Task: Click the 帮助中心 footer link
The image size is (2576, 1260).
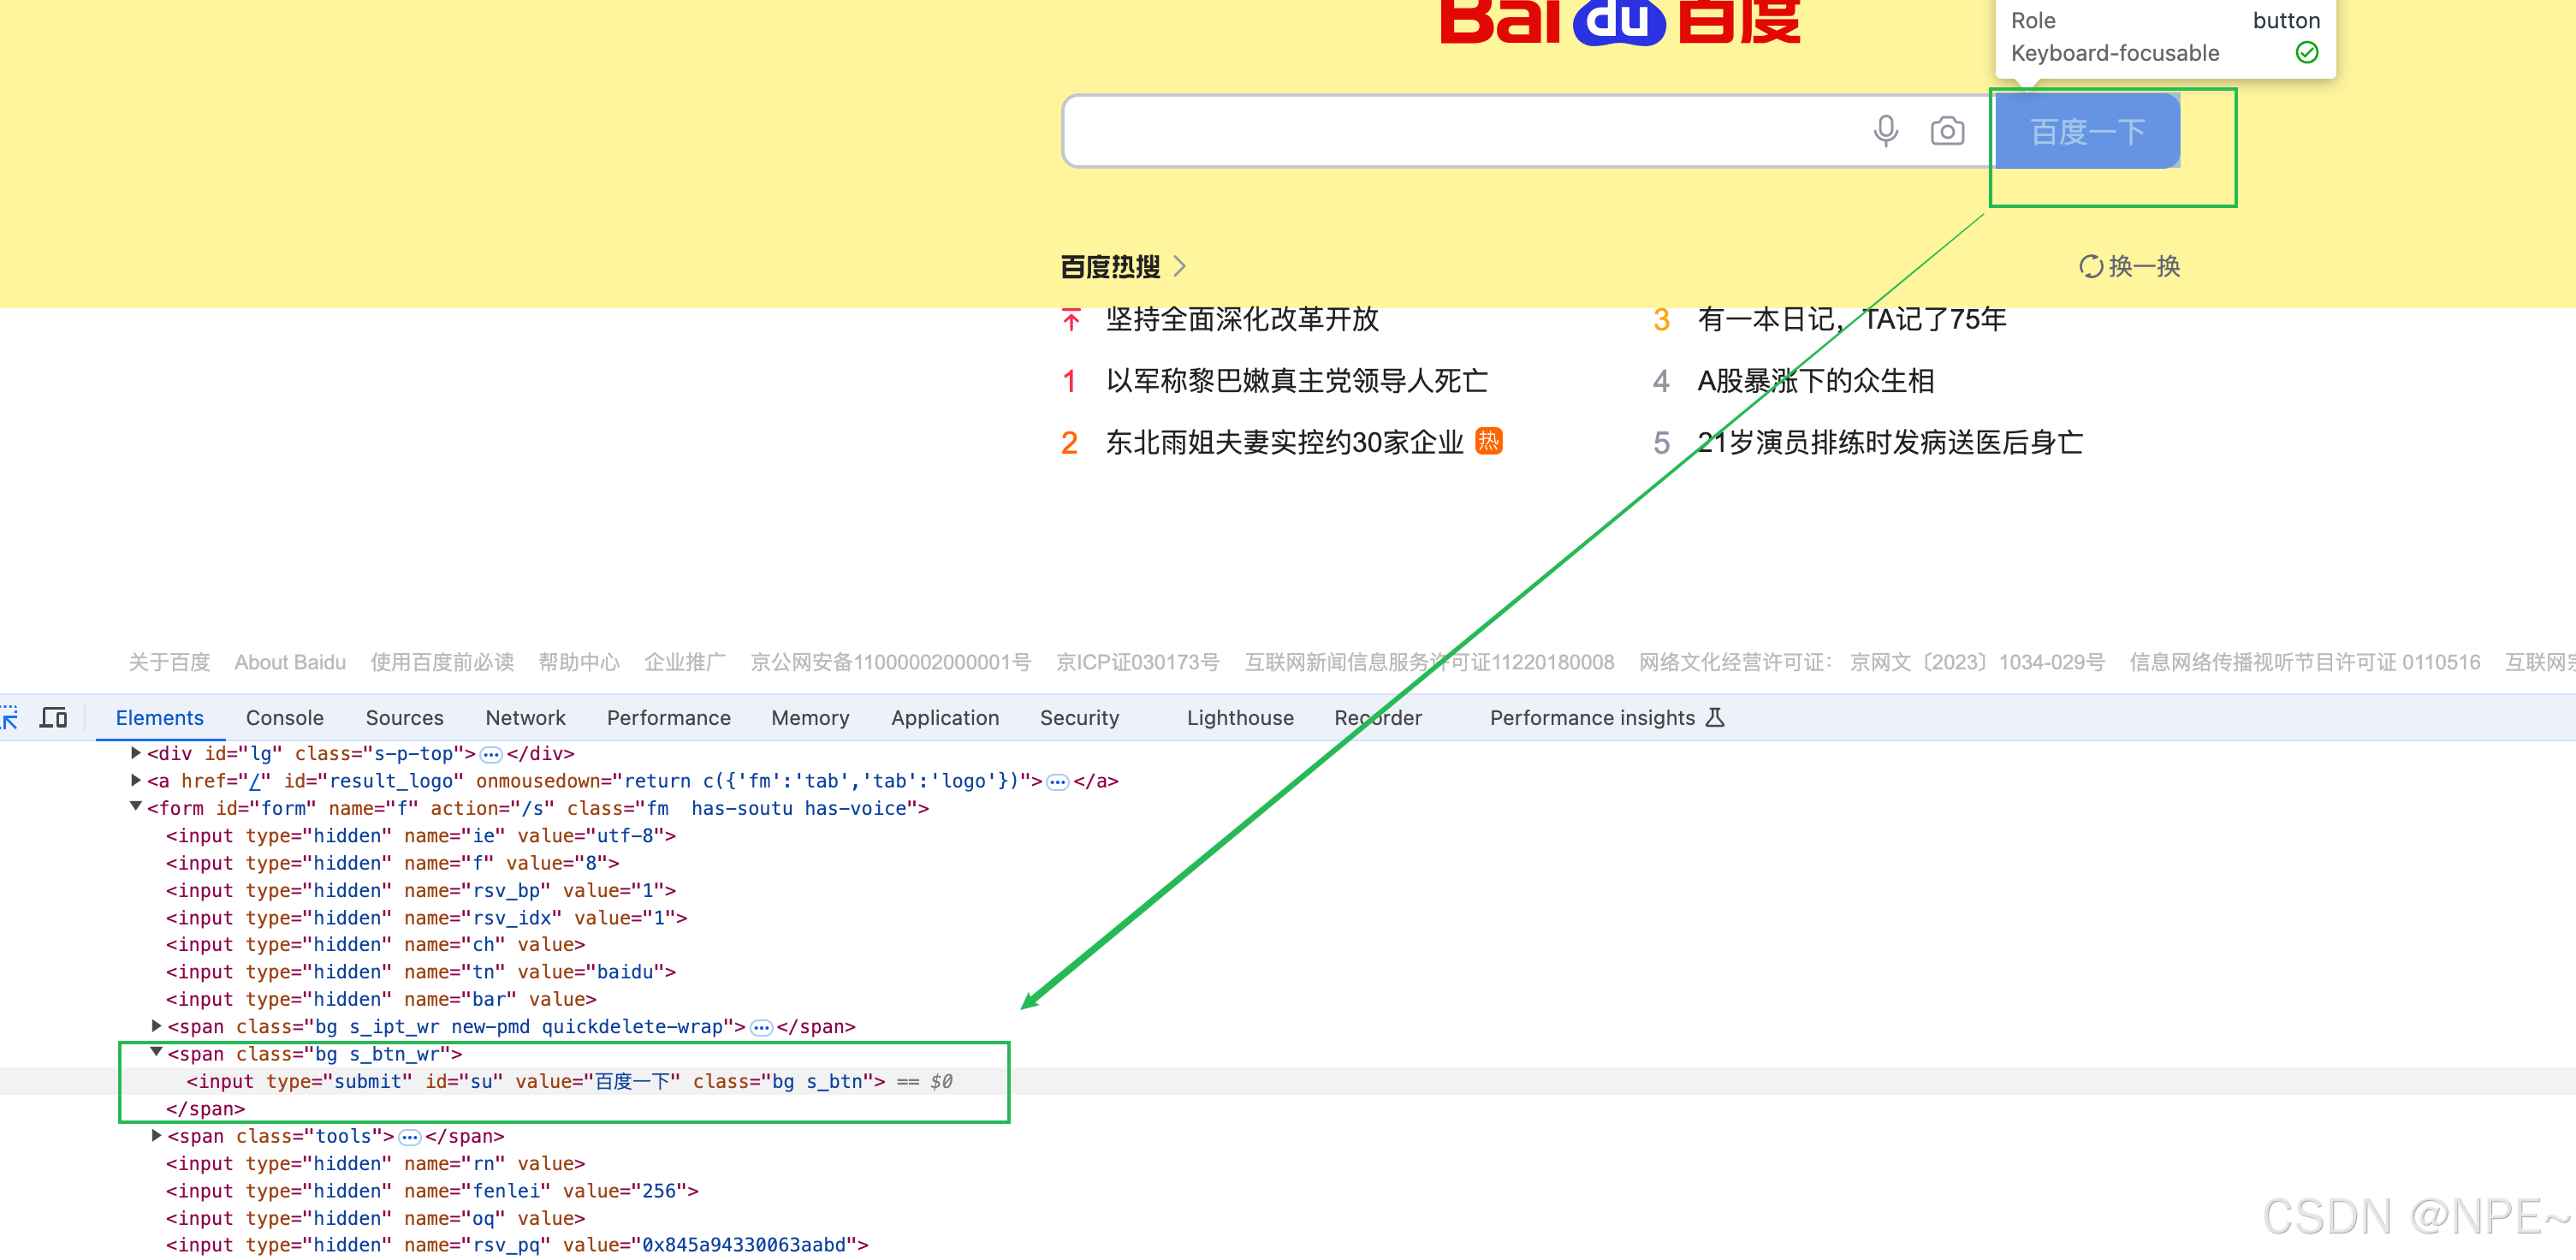Action: [579, 662]
